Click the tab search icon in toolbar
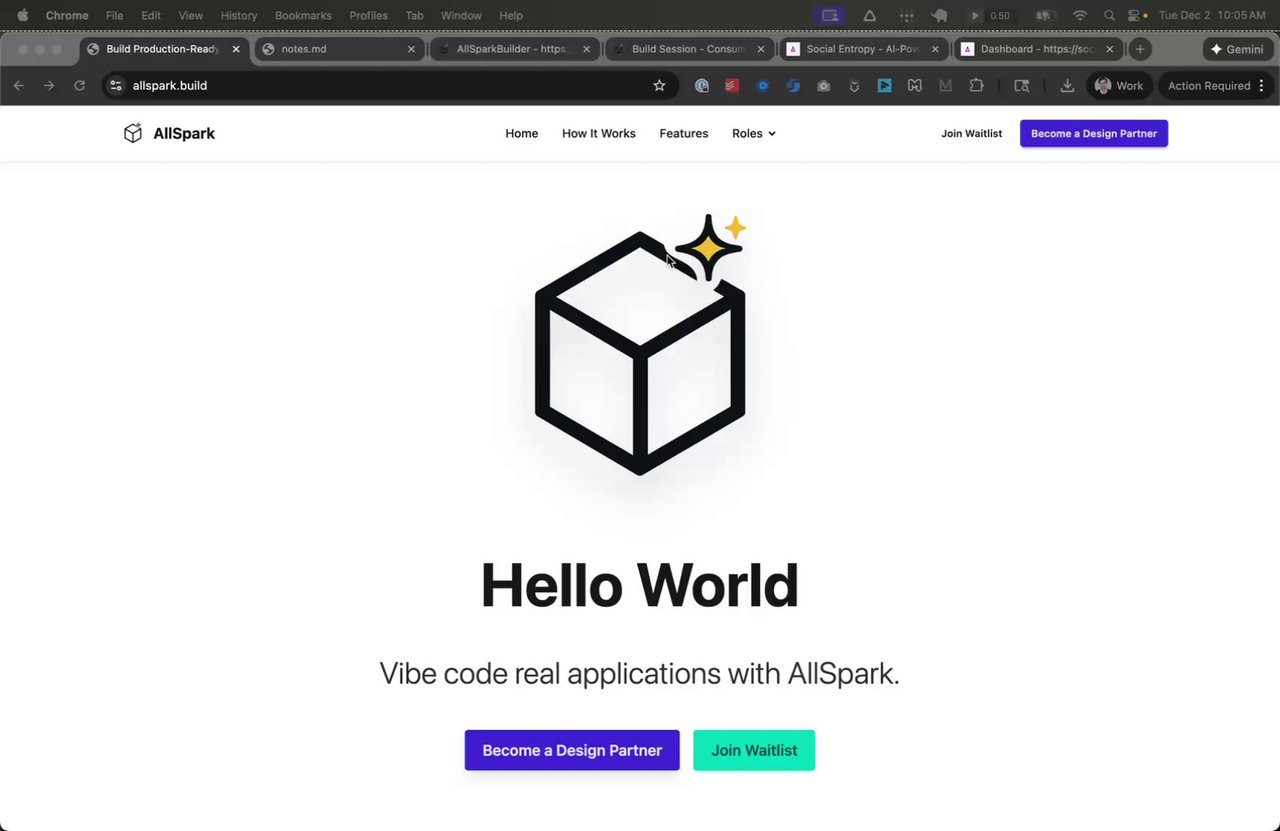 1021,86
